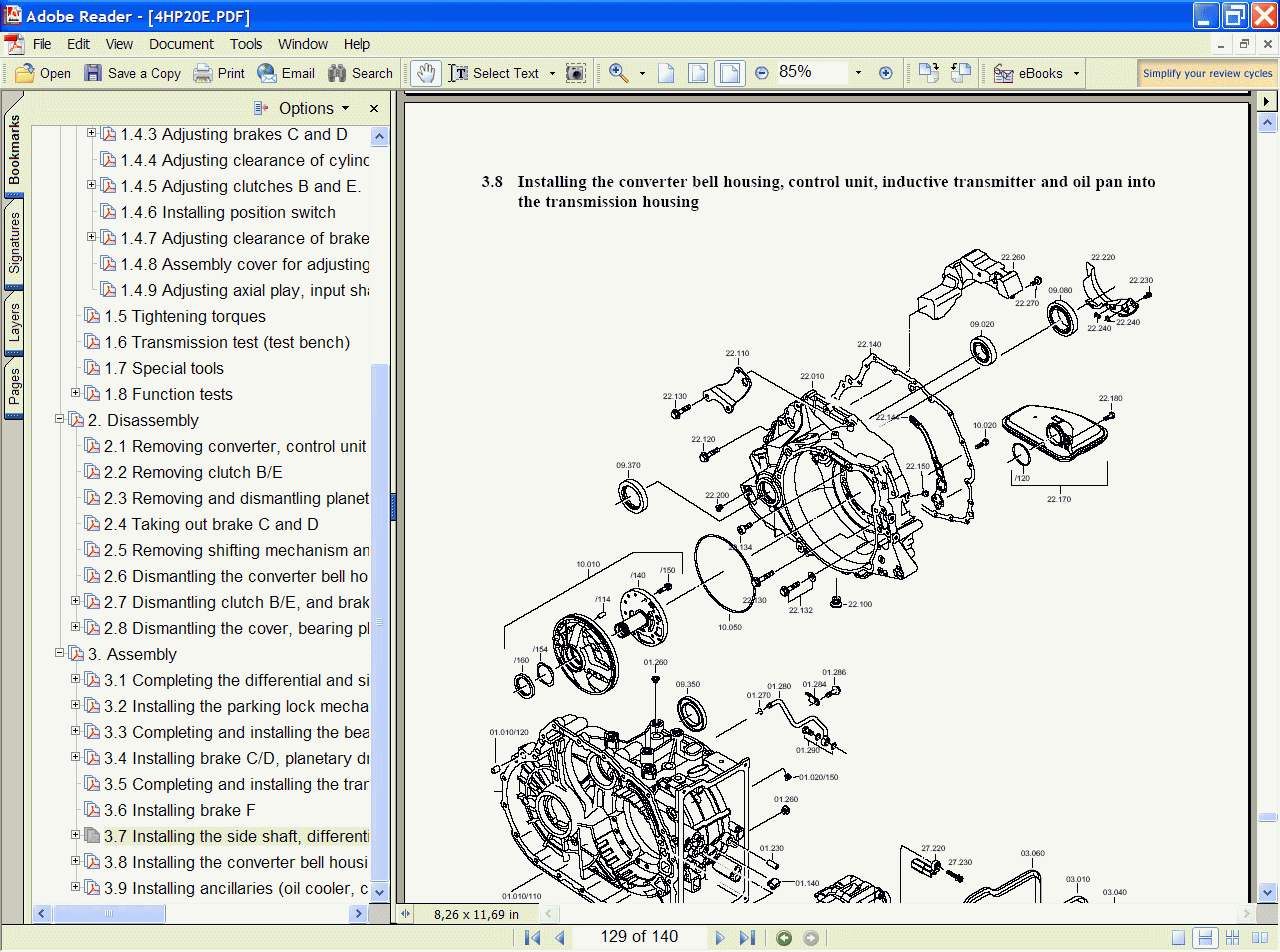Click the green Previous View arrow
Screen dimensions: 1280x952
click(x=784, y=937)
